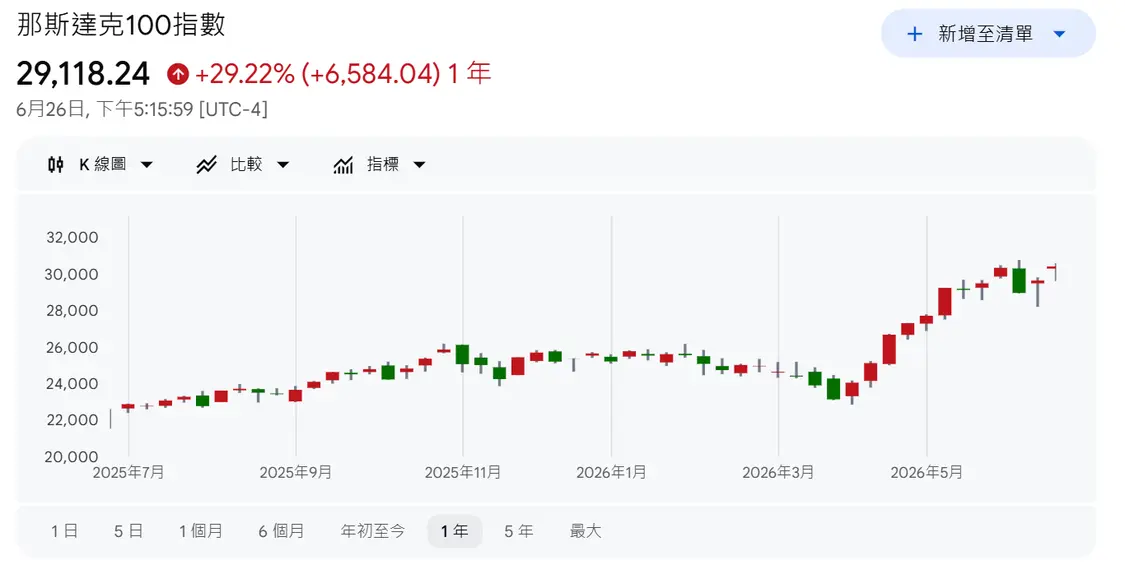Click the 2026年5月 axis label
This screenshot has width=1125, height=574.
point(926,472)
